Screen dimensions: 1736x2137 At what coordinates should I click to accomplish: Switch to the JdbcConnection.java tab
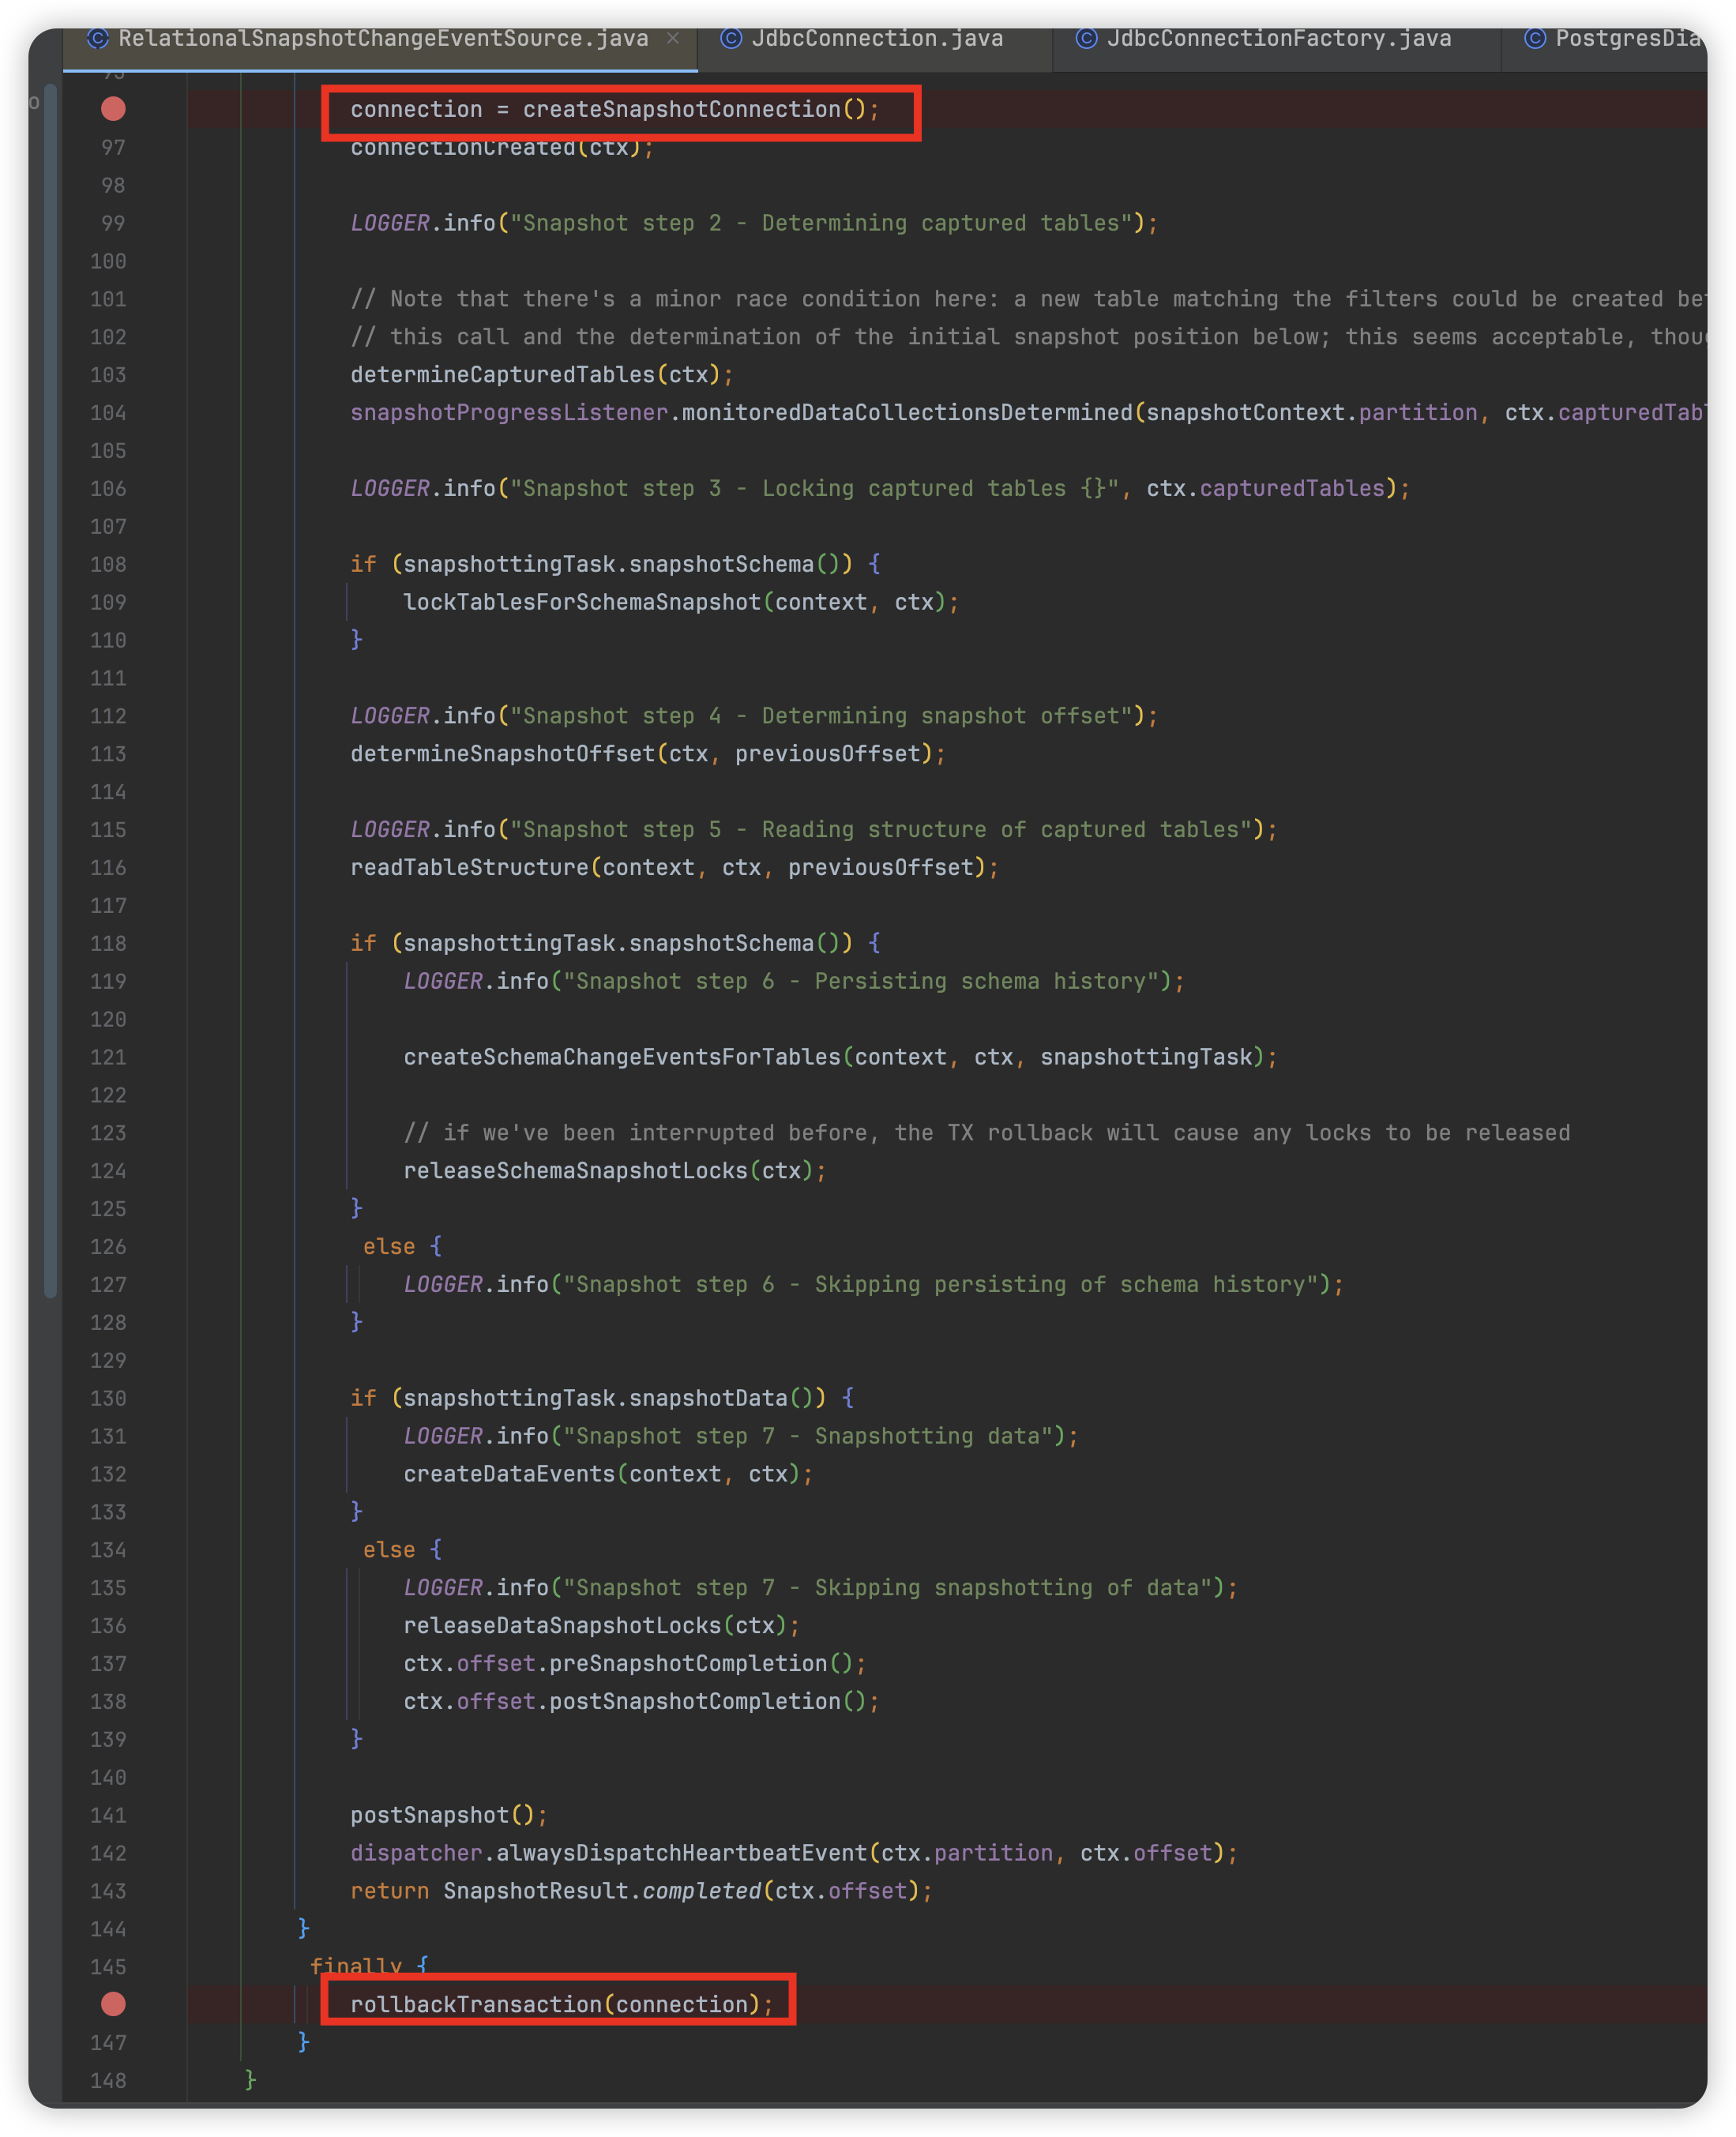876,38
